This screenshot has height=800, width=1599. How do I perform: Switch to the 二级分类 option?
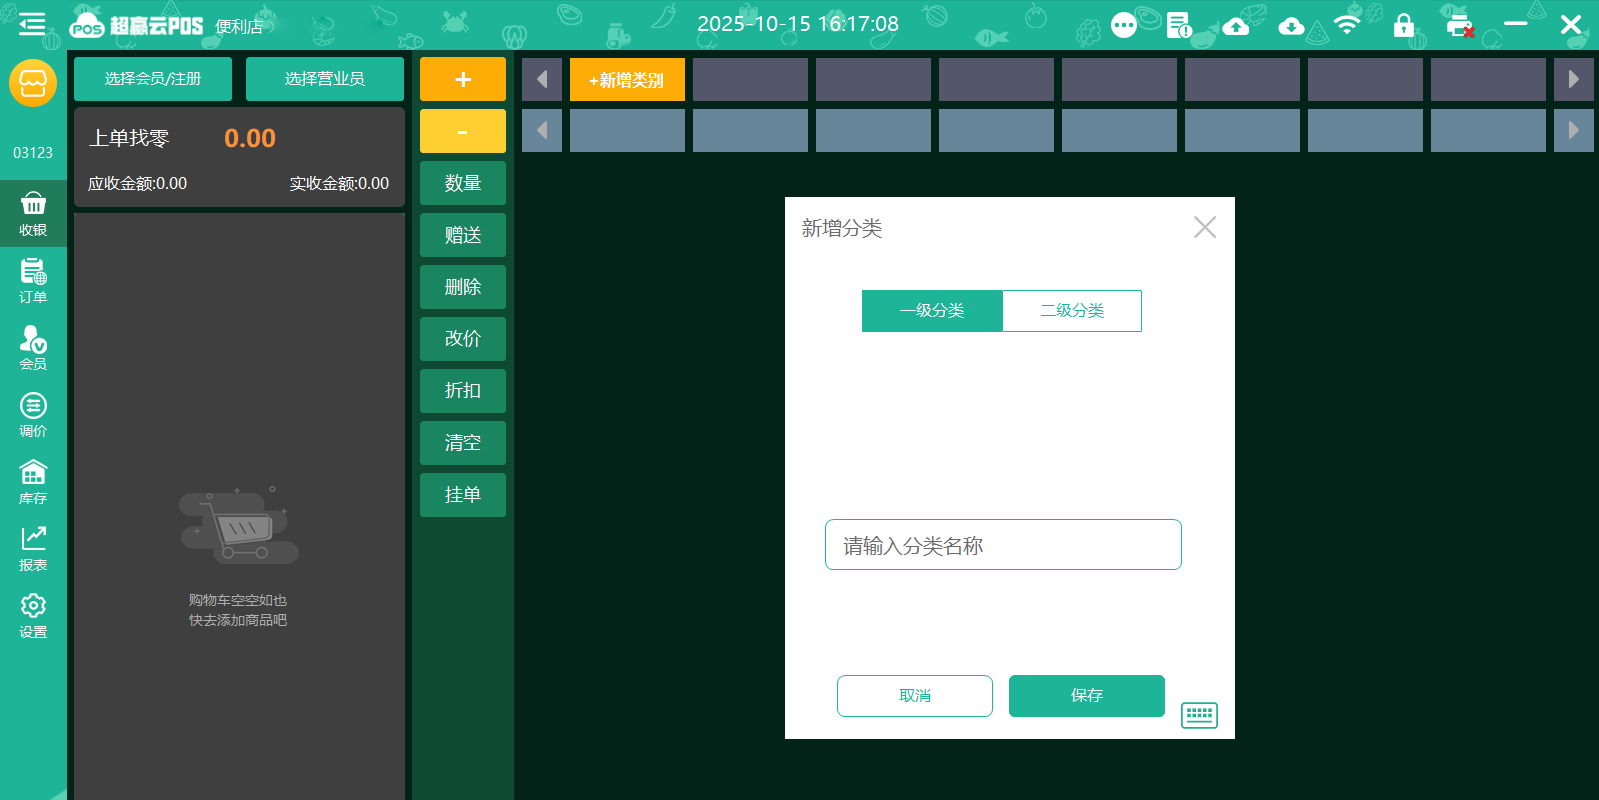click(x=1072, y=311)
